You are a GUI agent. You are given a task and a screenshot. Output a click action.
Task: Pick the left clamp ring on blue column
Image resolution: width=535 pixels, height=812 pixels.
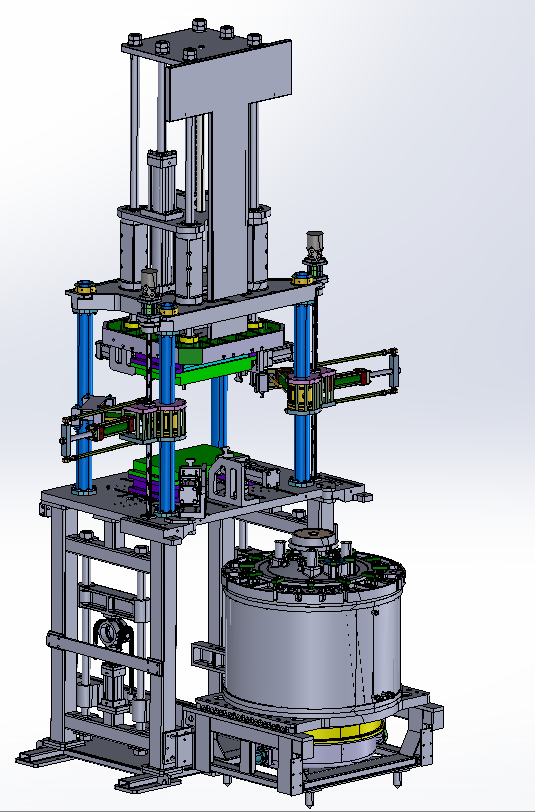(x=155, y=421)
